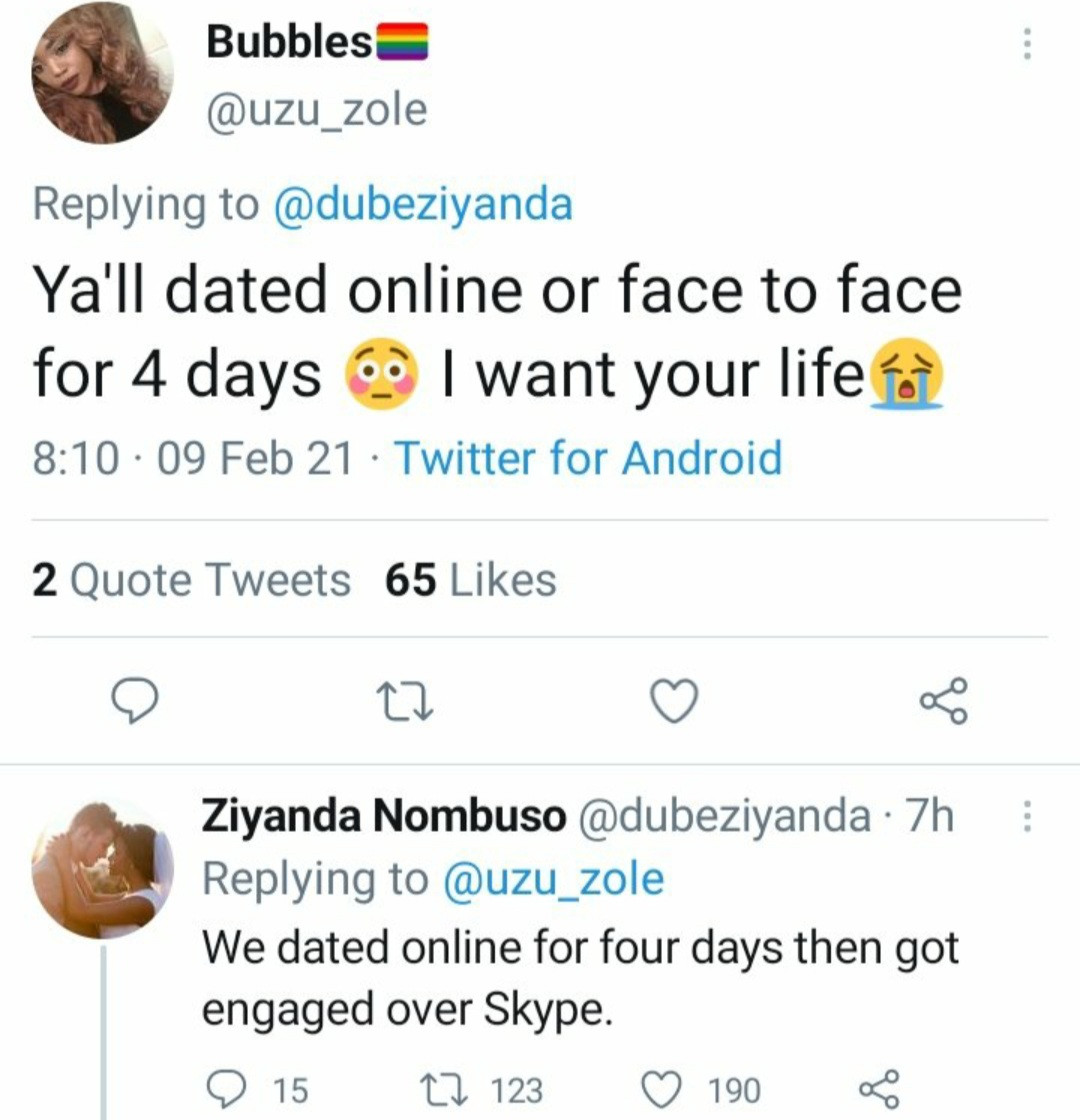The width and height of the screenshot is (1080, 1120).
Task: Retweet the main tweet by Bubbles
Action: coord(406,702)
